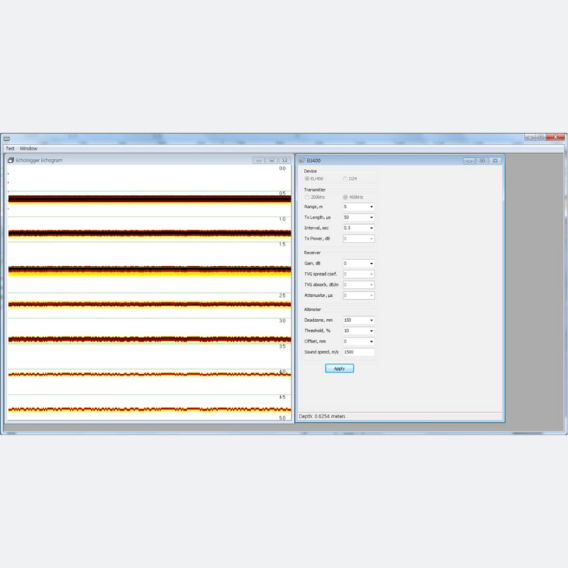This screenshot has width=568, height=568.
Task: Click the Range, m label
Action: tap(313, 207)
